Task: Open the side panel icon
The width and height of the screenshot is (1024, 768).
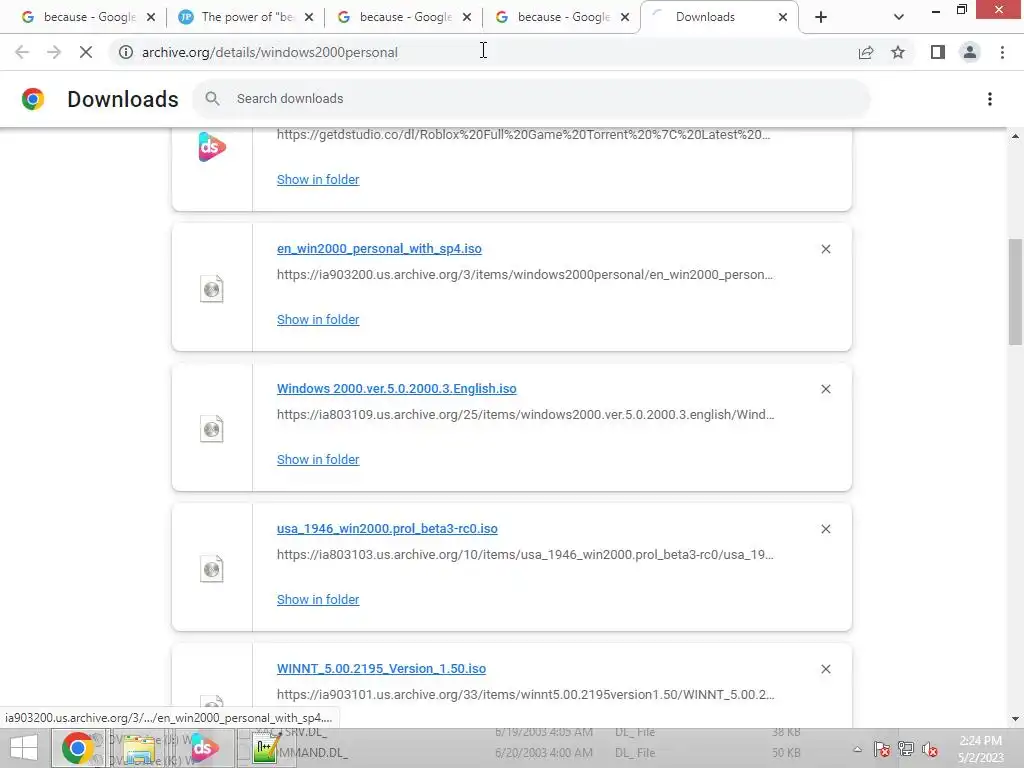Action: click(938, 52)
